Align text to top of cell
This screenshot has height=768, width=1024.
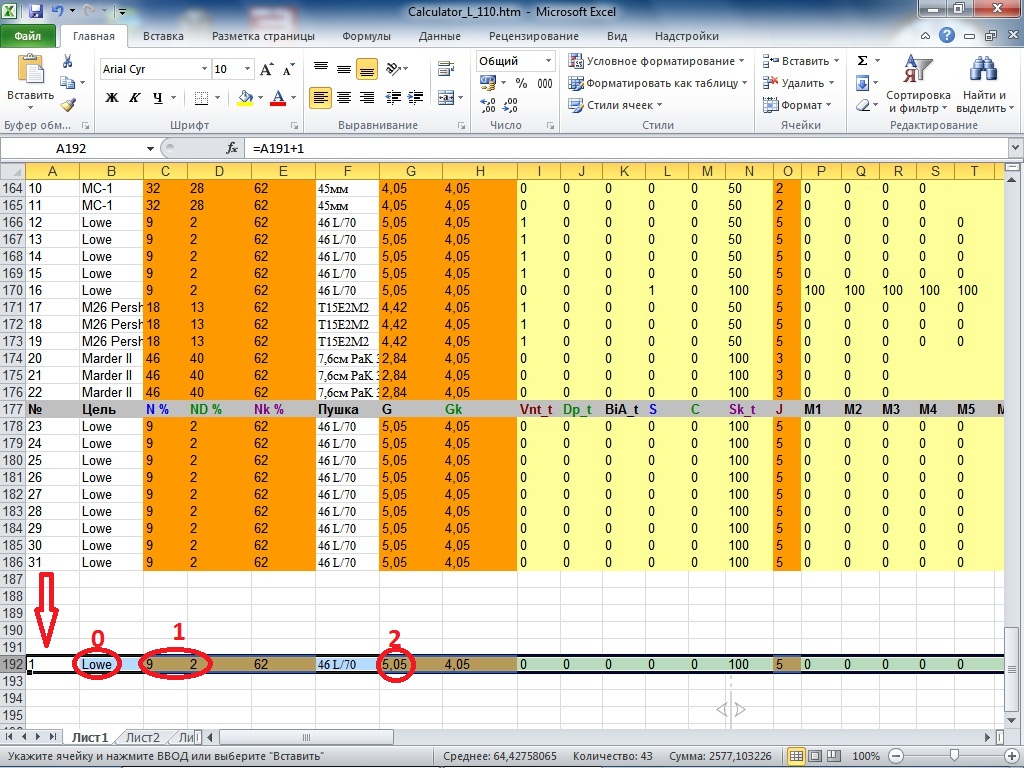coord(321,68)
